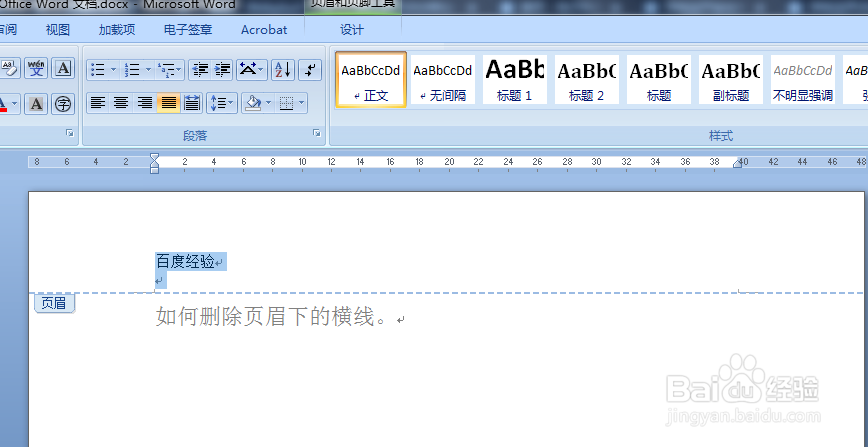Open the Phonetic Guide (wén) tool
This screenshot has height=447, width=868.
tap(37, 69)
